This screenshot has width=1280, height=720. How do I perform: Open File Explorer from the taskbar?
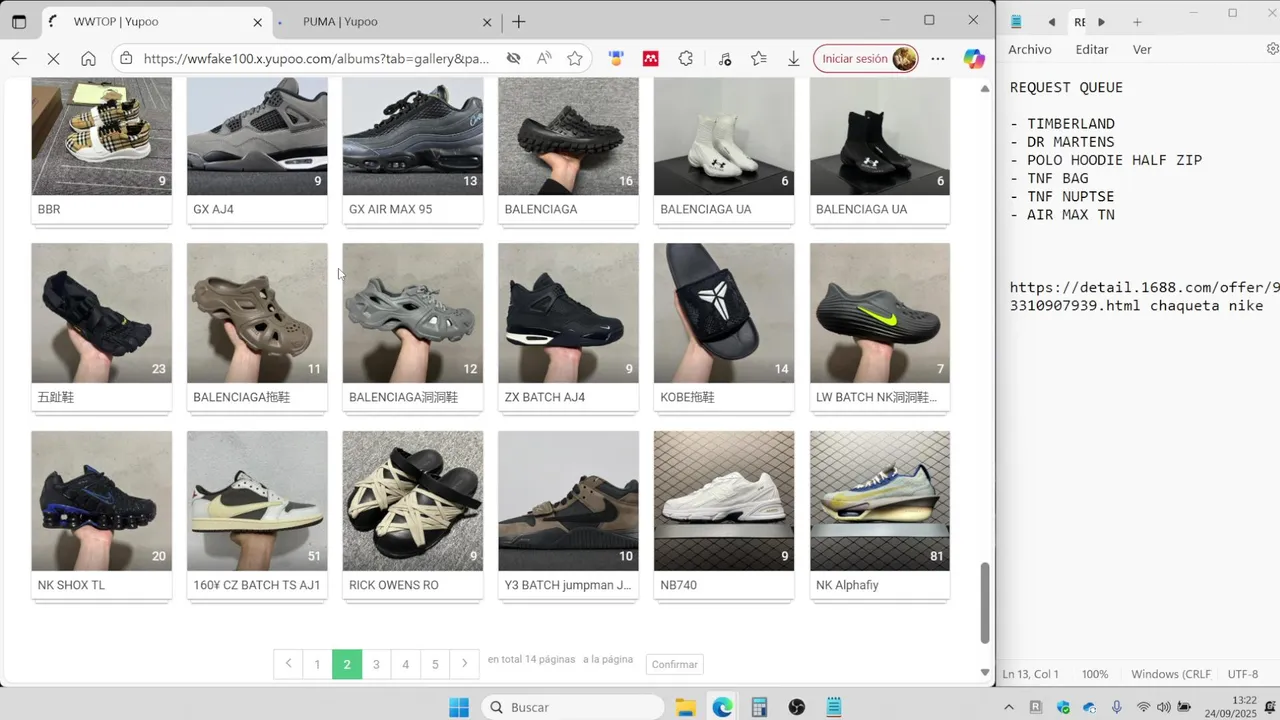click(685, 707)
